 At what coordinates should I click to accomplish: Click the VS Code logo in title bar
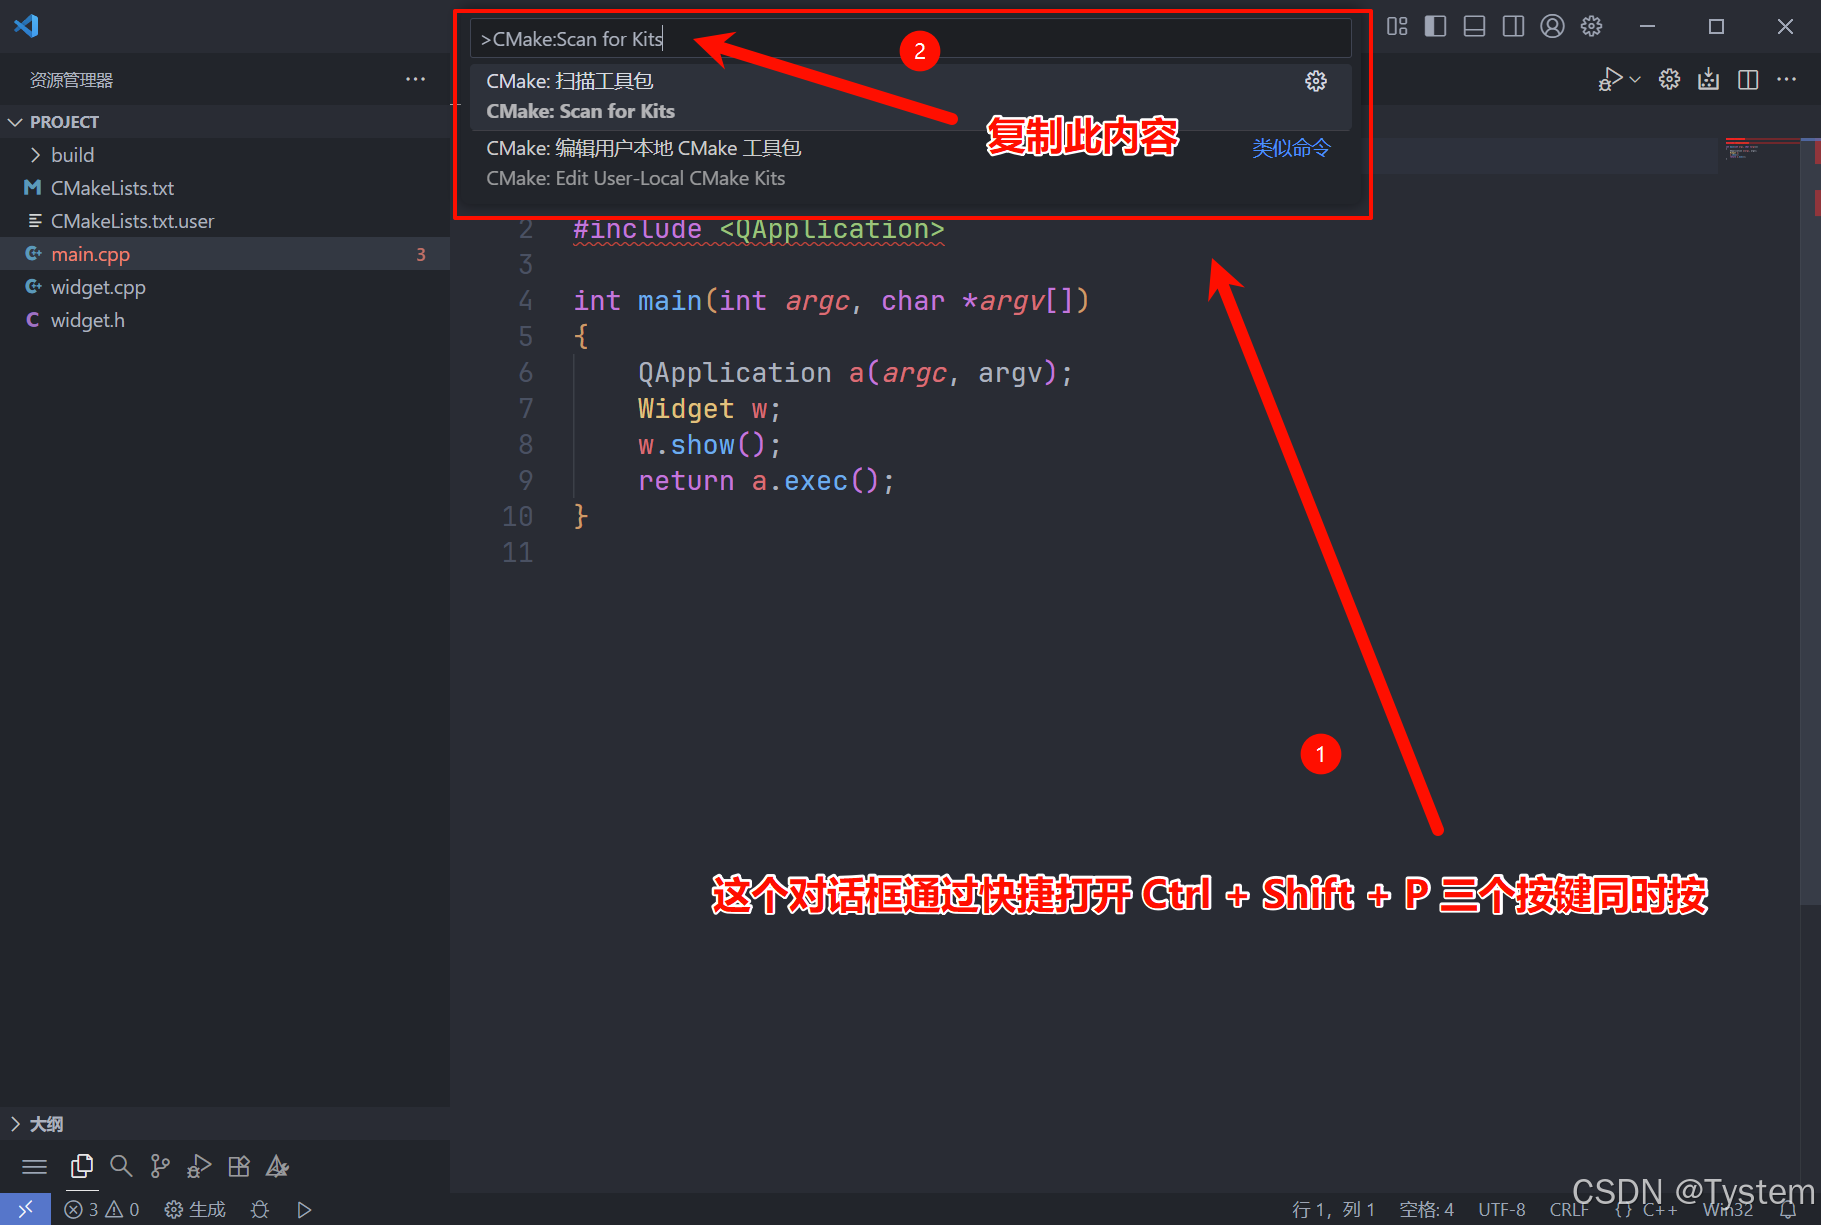[26, 26]
